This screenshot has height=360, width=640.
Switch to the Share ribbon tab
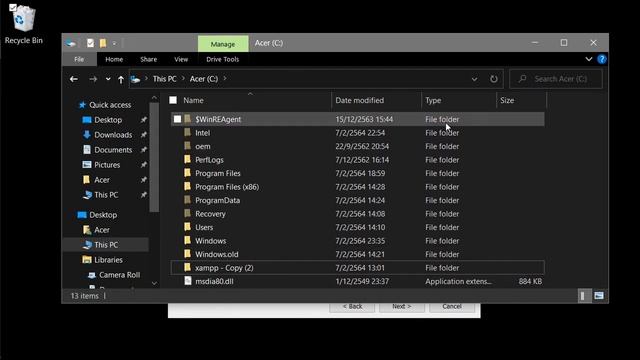(149, 59)
